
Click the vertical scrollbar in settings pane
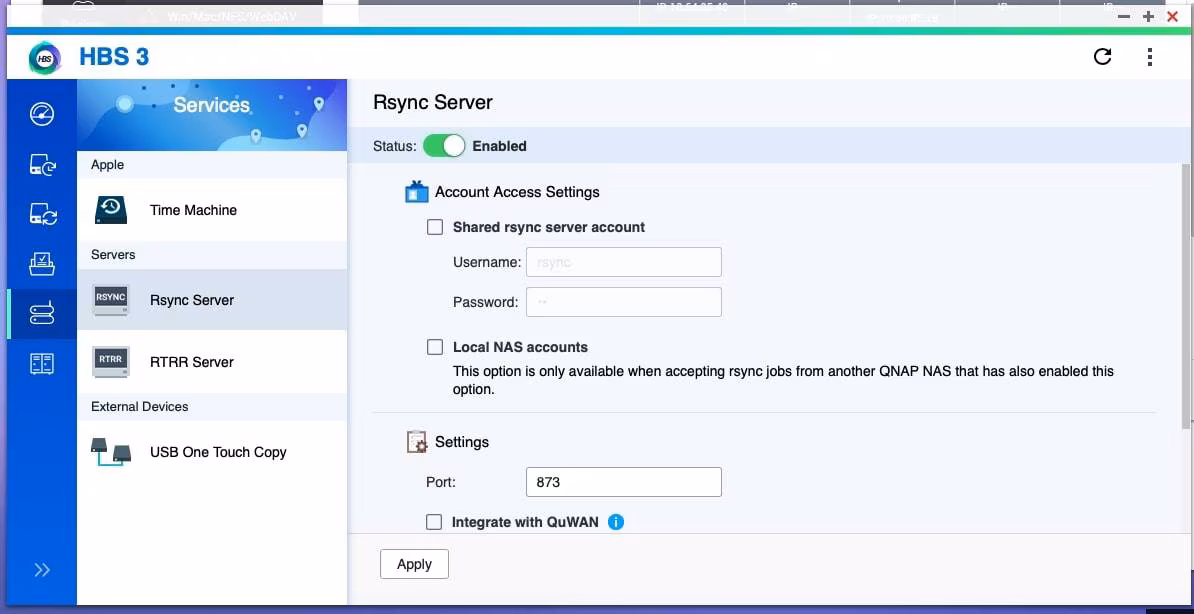pos(1186,297)
